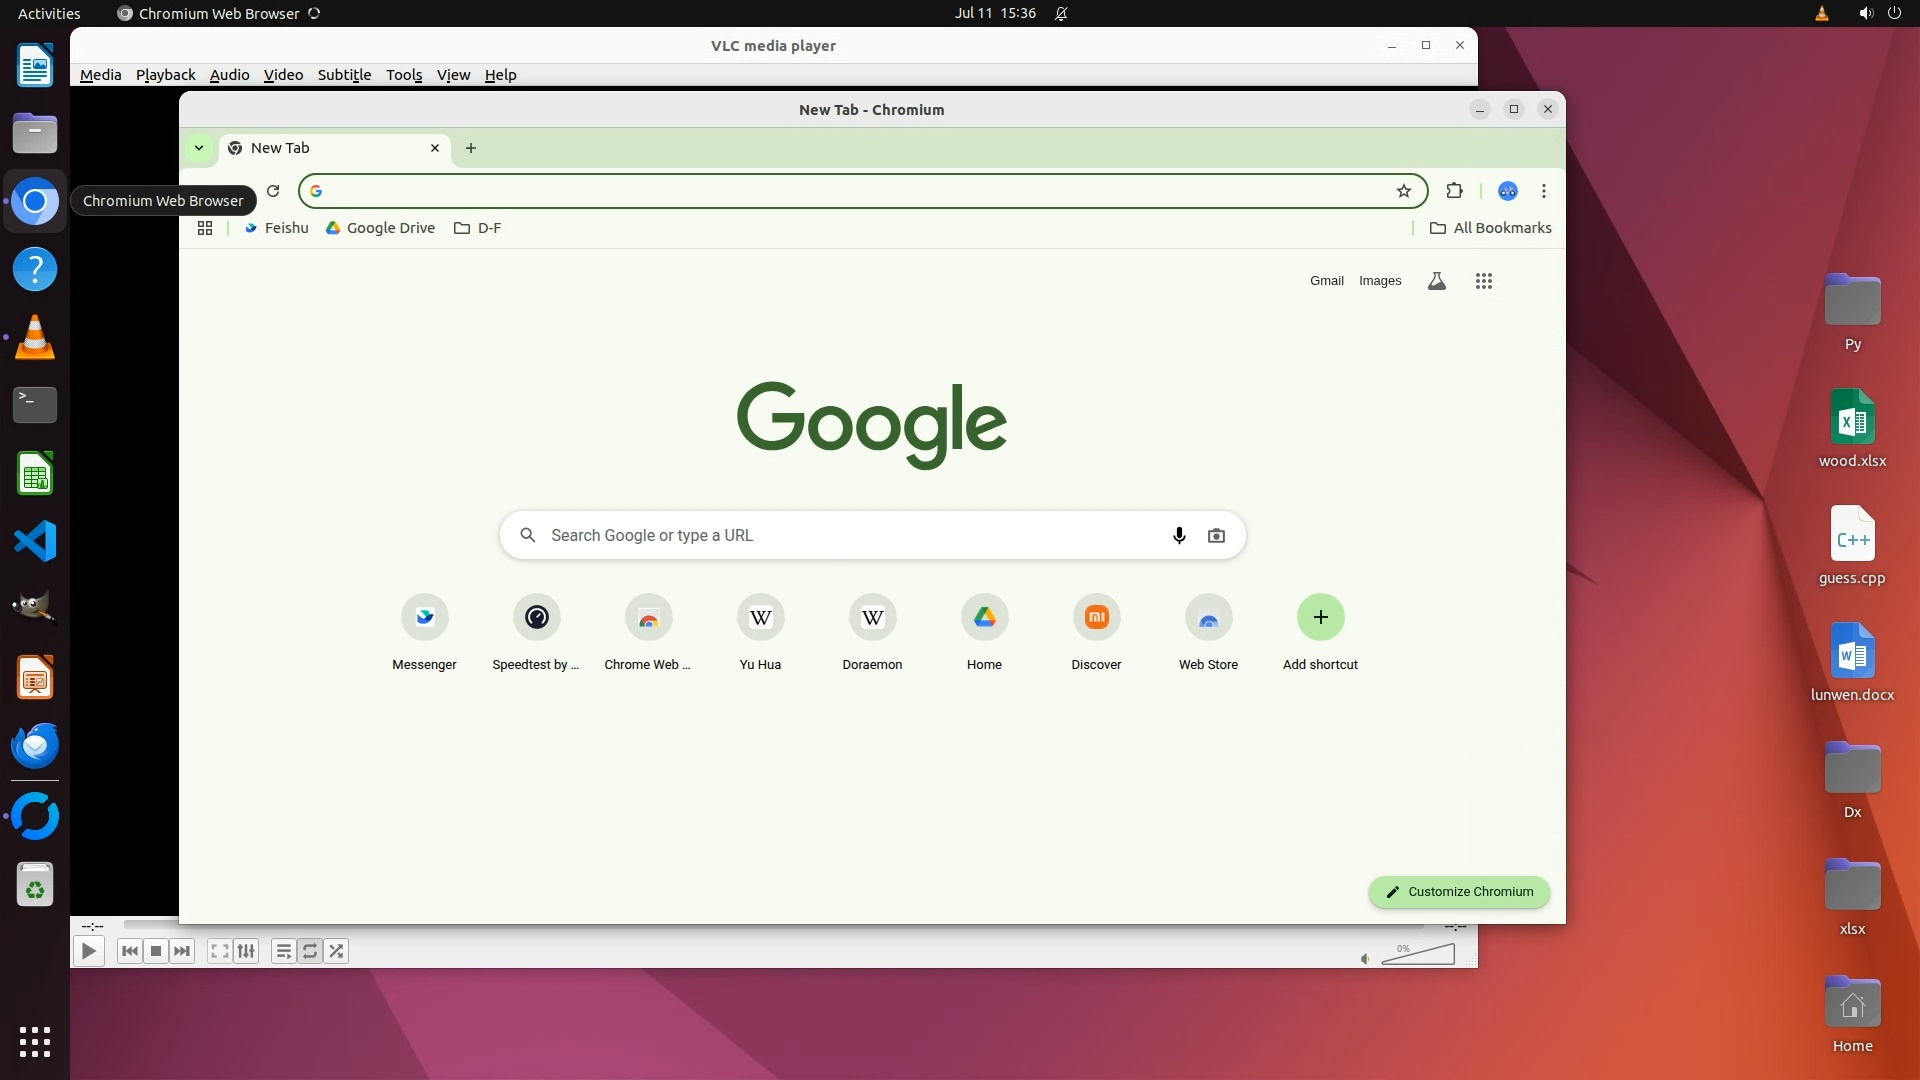
Task: Bookmark this tab with star icon
Action: (1404, 191)
